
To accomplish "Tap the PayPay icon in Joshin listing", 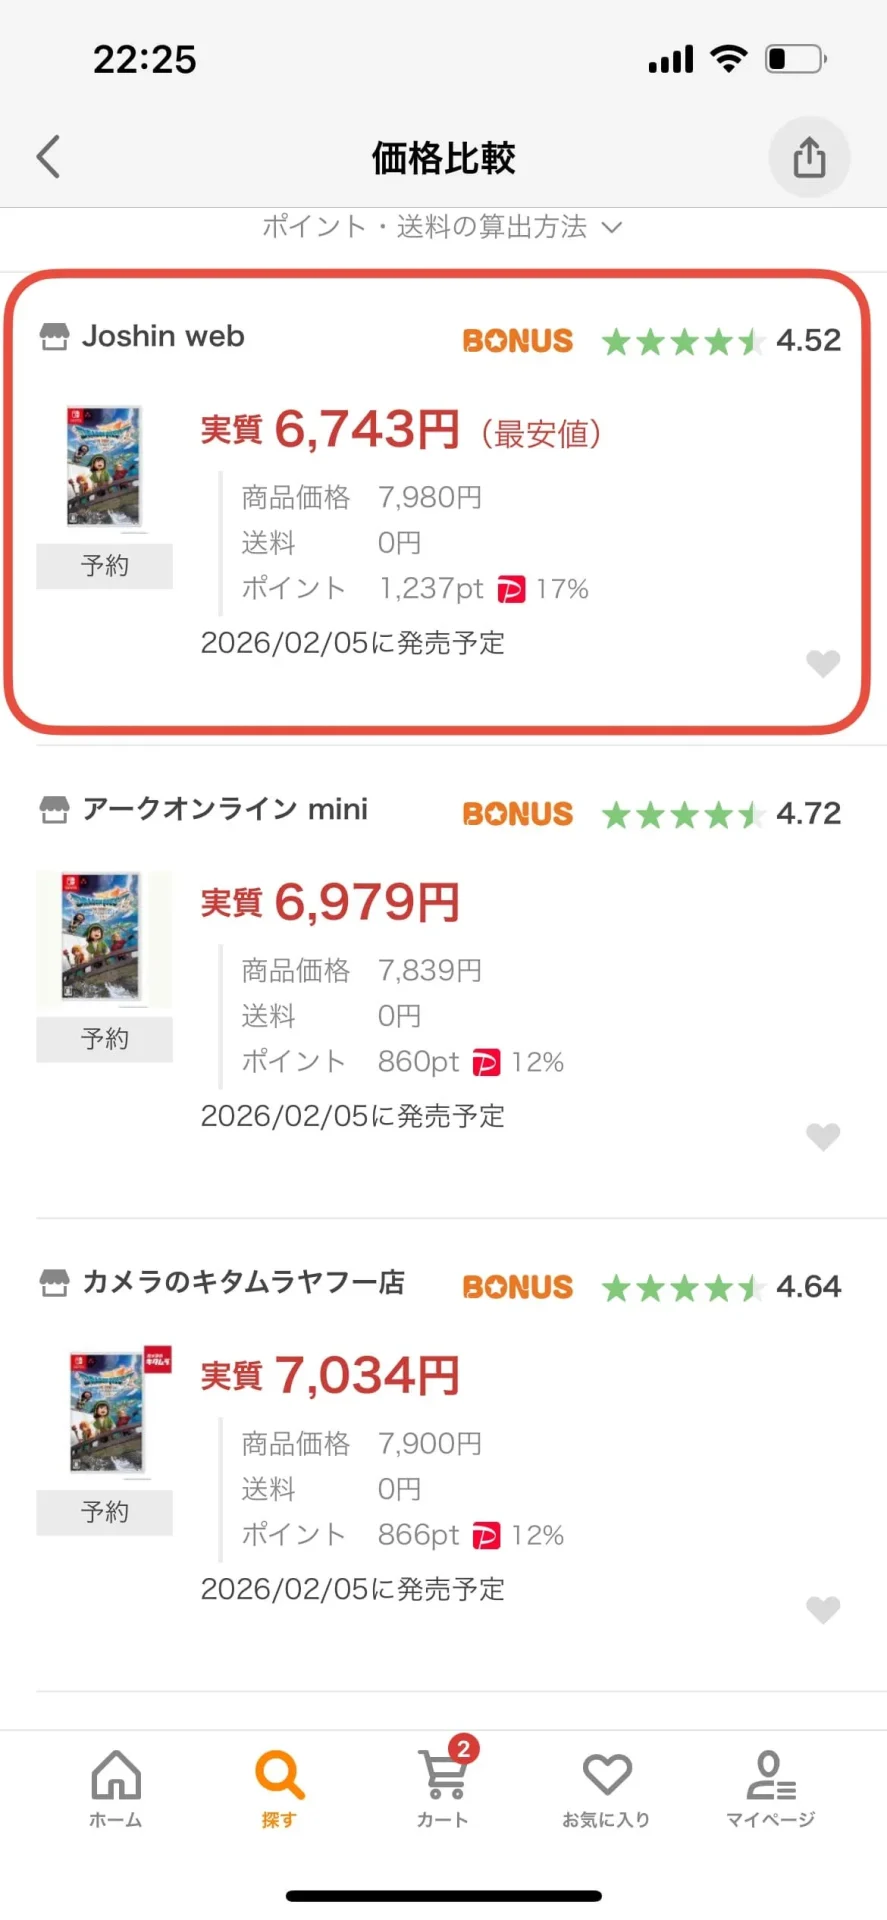I will 510,589.
